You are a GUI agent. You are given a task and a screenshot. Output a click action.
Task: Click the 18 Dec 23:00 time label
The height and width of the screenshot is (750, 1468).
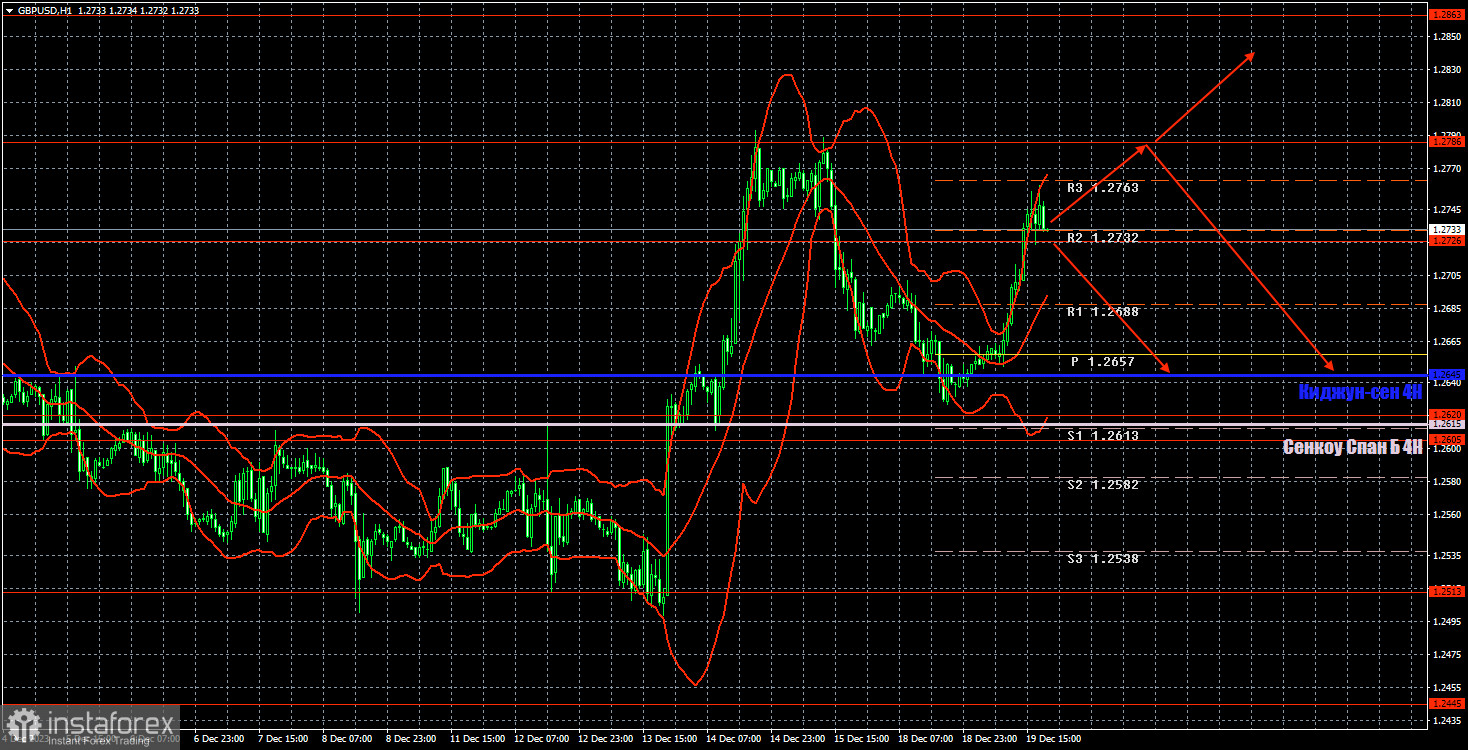click(990, 739)
